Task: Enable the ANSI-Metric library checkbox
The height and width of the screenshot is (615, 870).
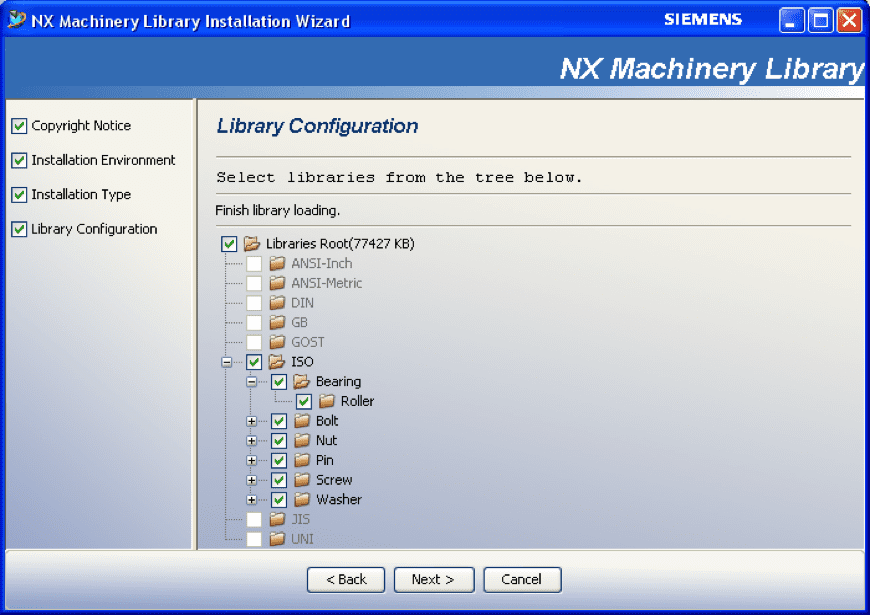Action: tap(254, 283)
